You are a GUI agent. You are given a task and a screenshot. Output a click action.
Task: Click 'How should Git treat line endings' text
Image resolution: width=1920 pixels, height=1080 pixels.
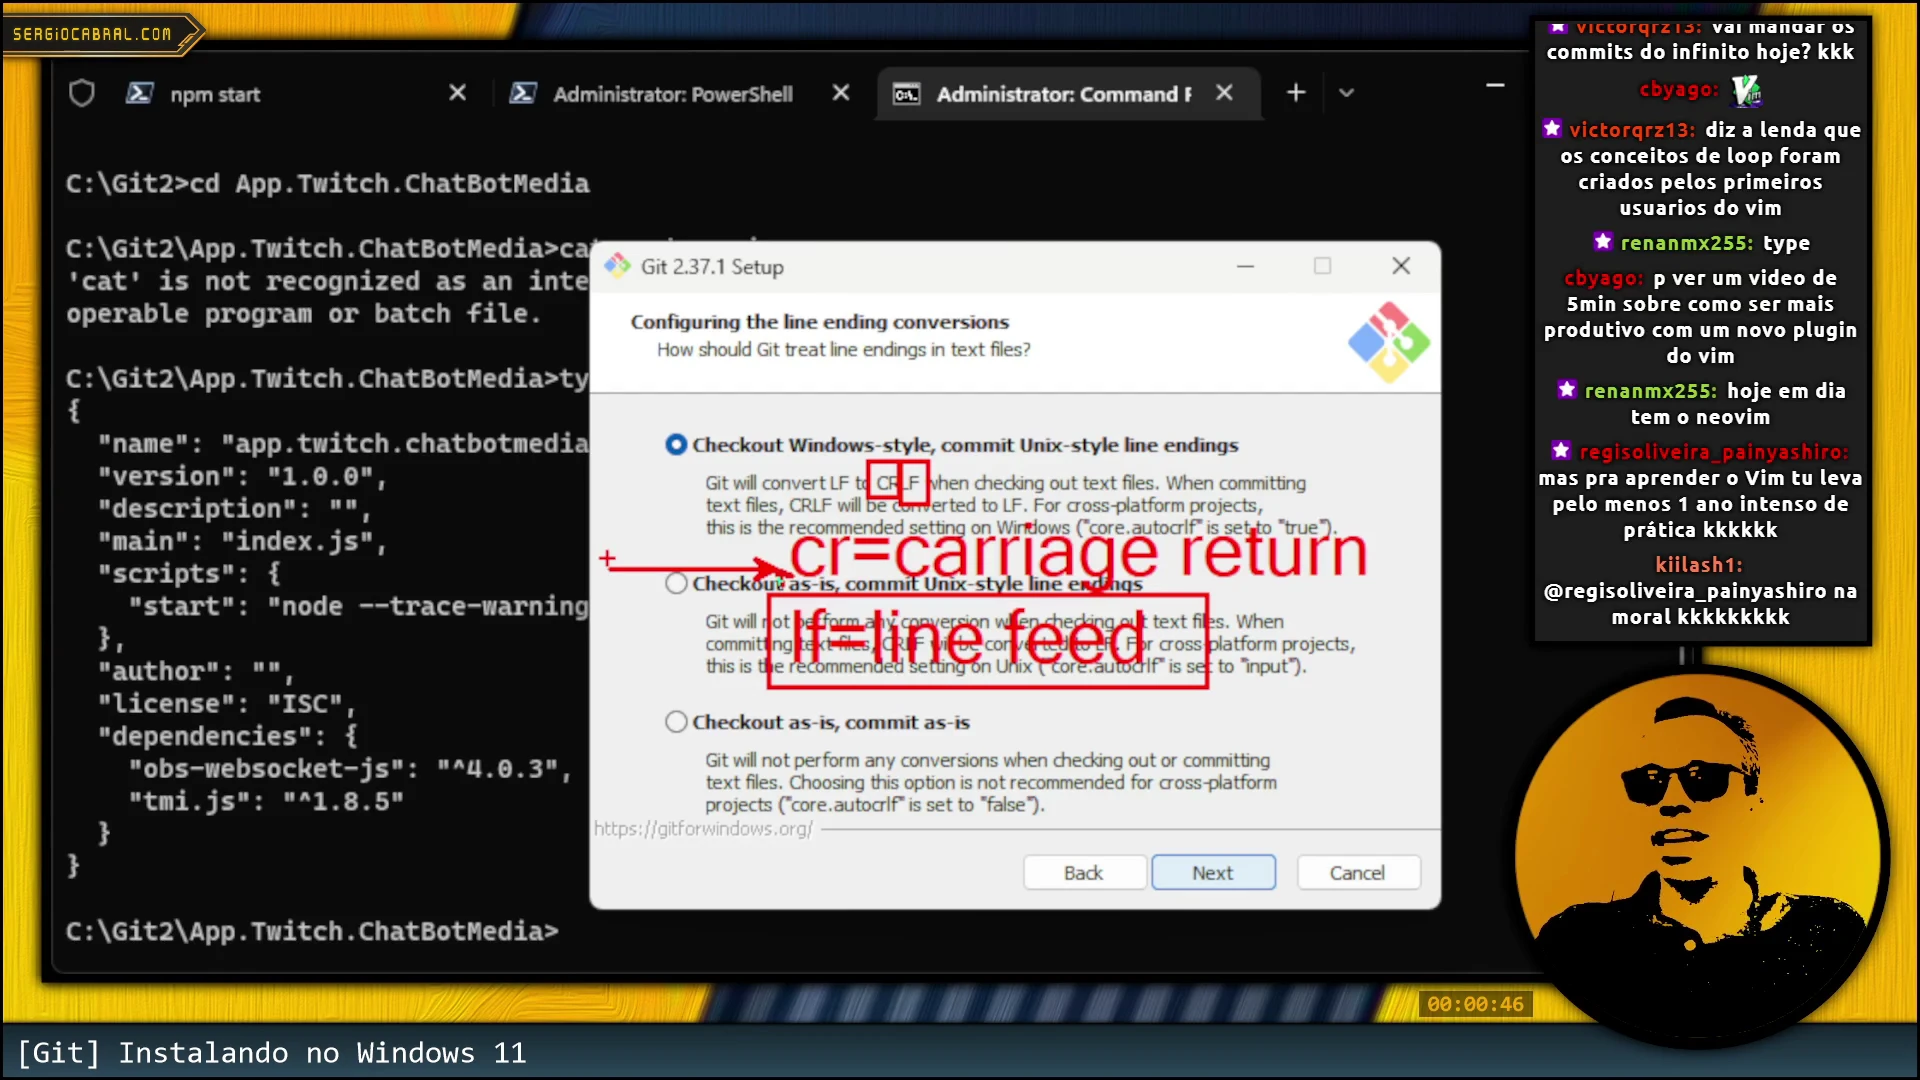843,350
